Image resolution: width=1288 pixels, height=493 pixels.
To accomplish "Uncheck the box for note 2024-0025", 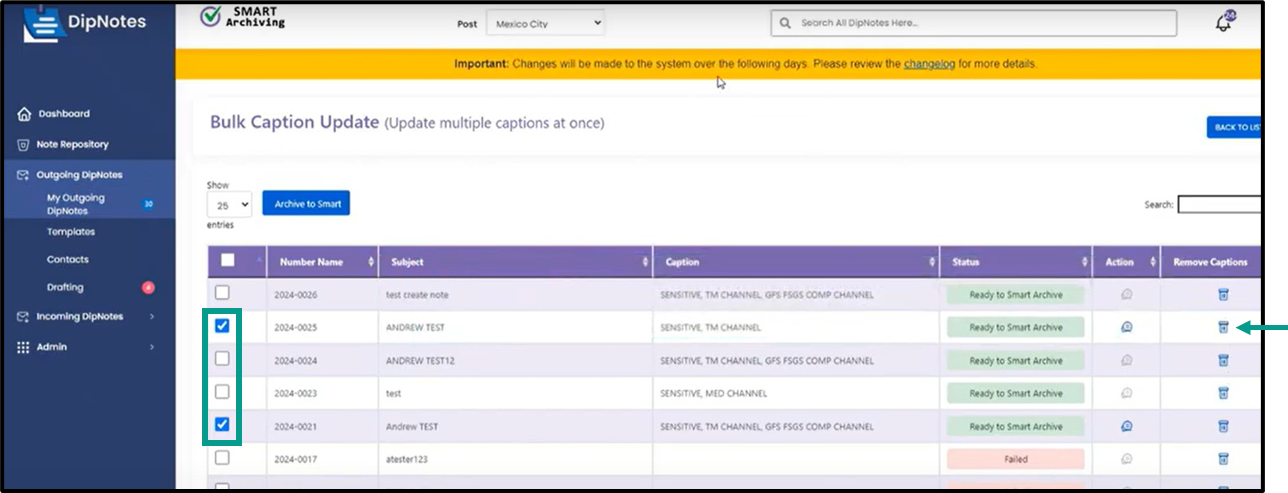I will 222,325.
